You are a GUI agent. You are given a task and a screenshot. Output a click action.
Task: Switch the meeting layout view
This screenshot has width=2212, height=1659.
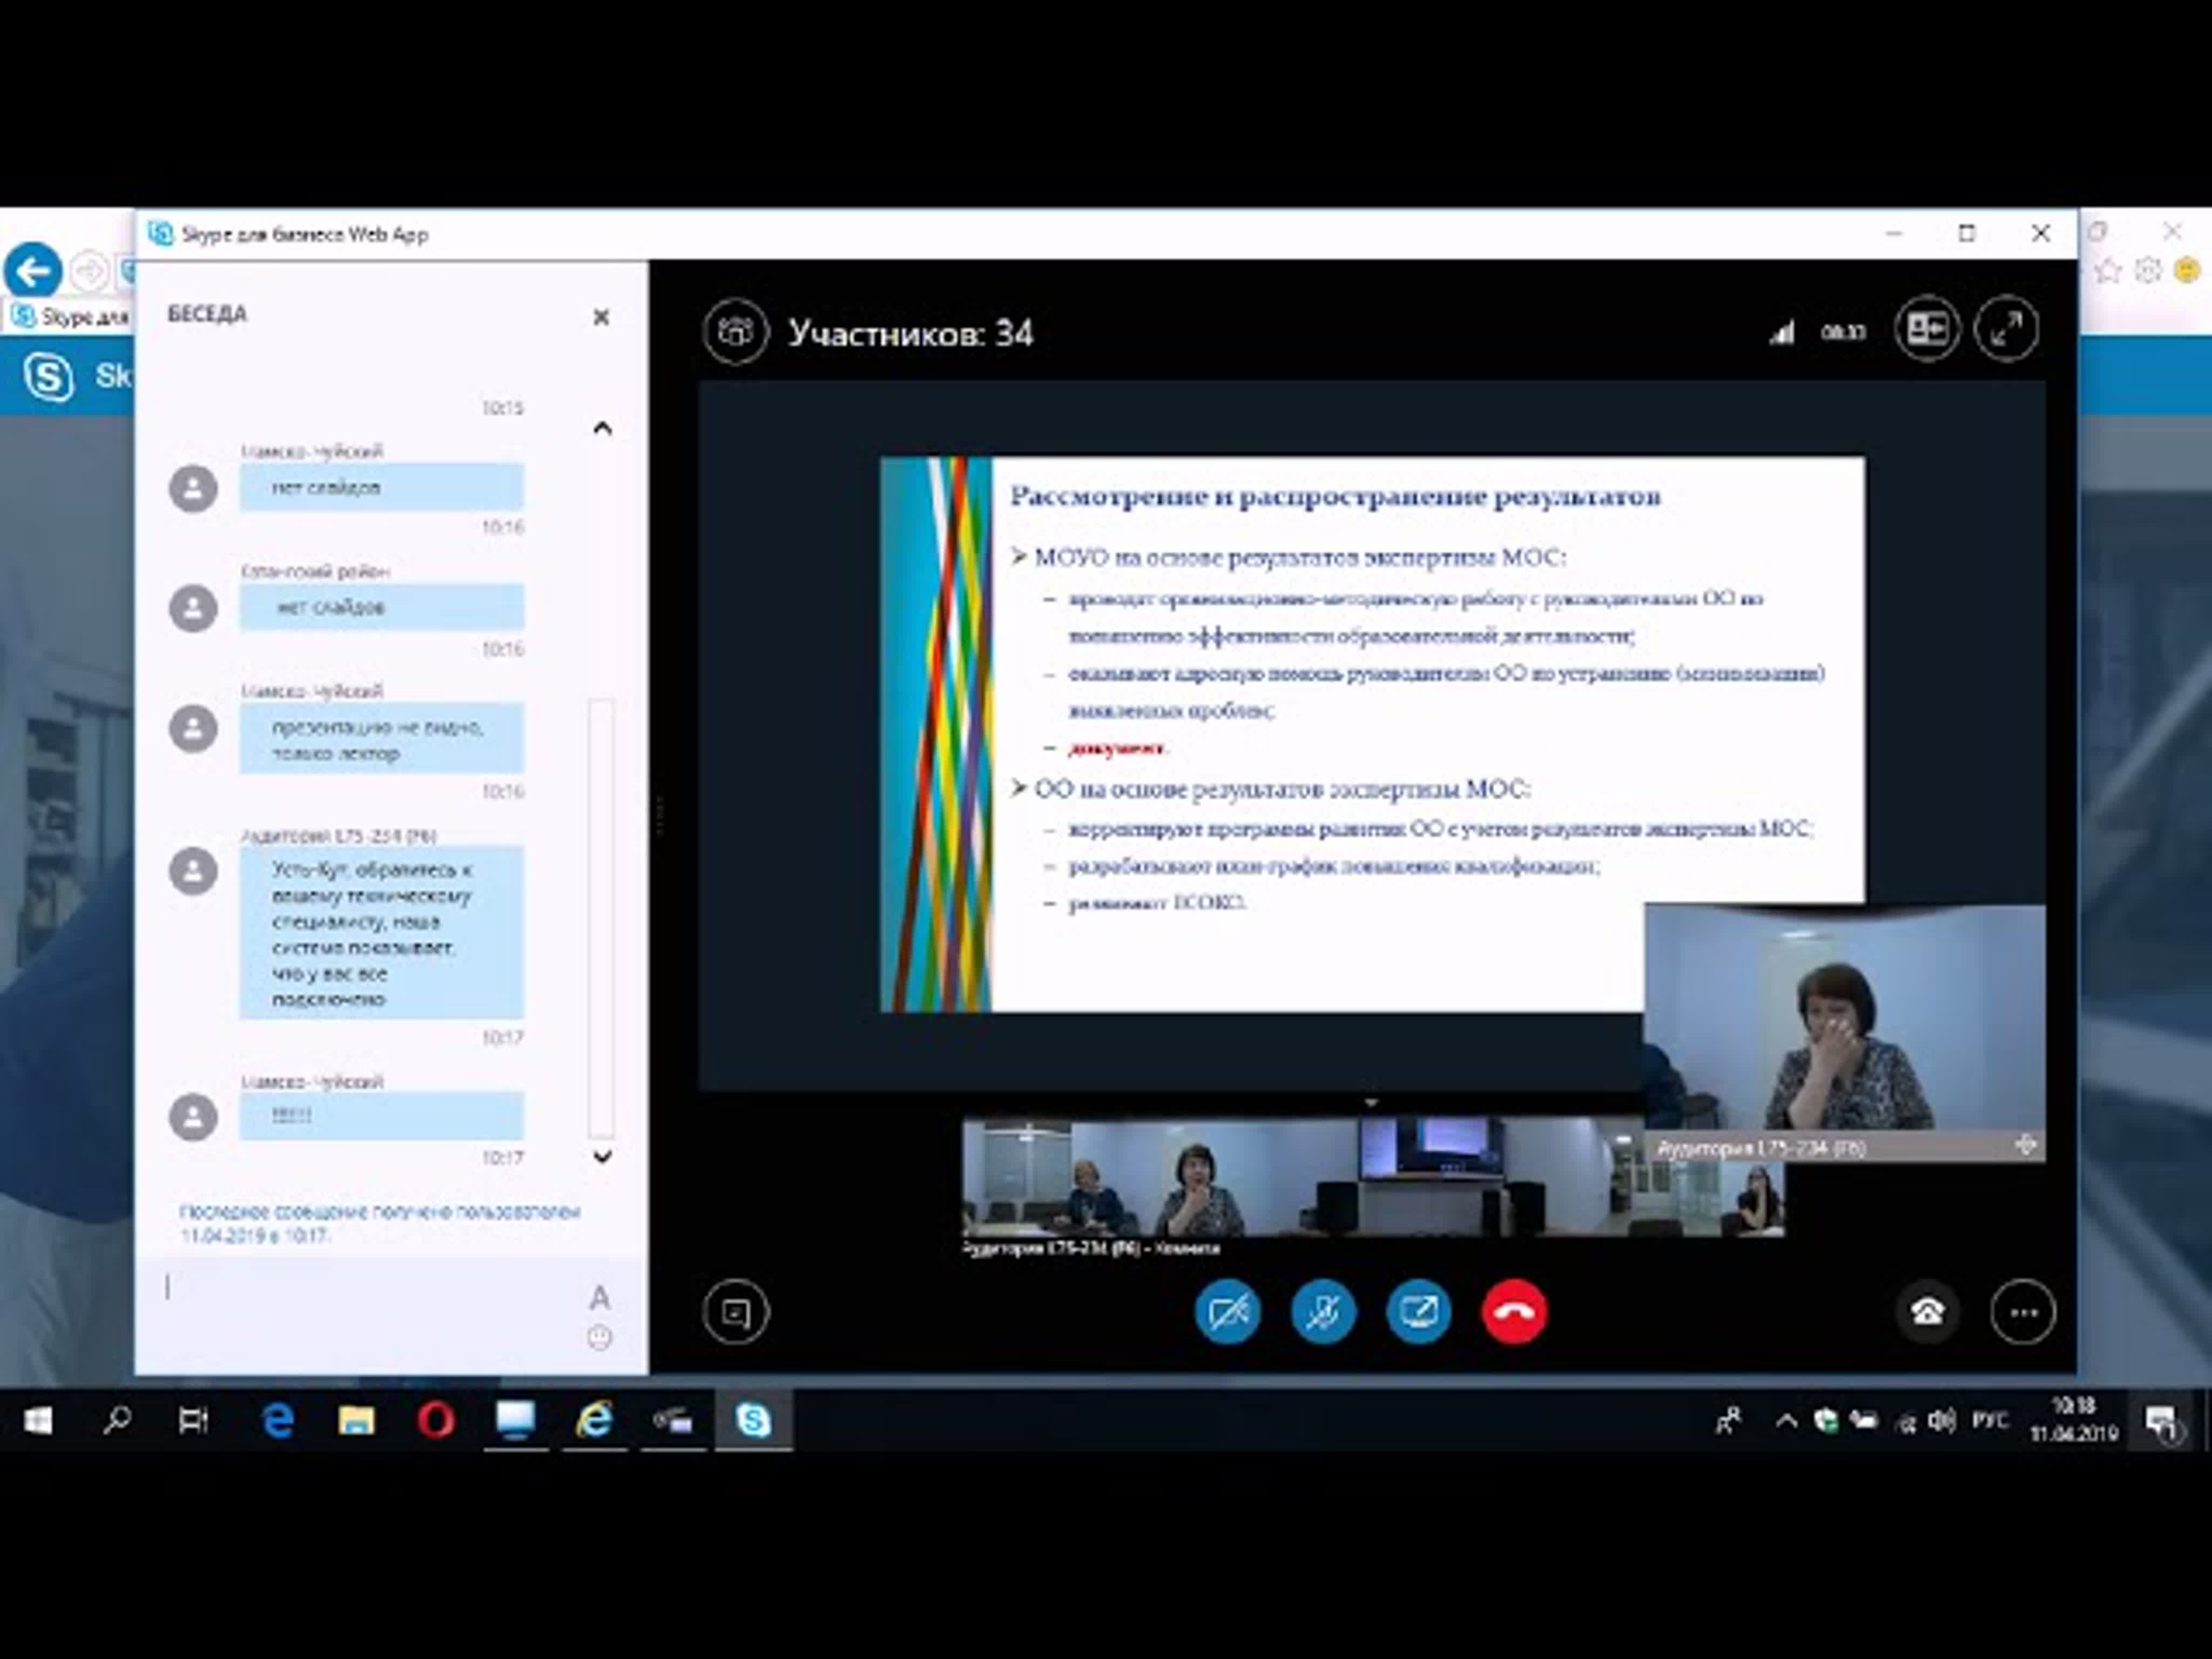(1927, 329)
